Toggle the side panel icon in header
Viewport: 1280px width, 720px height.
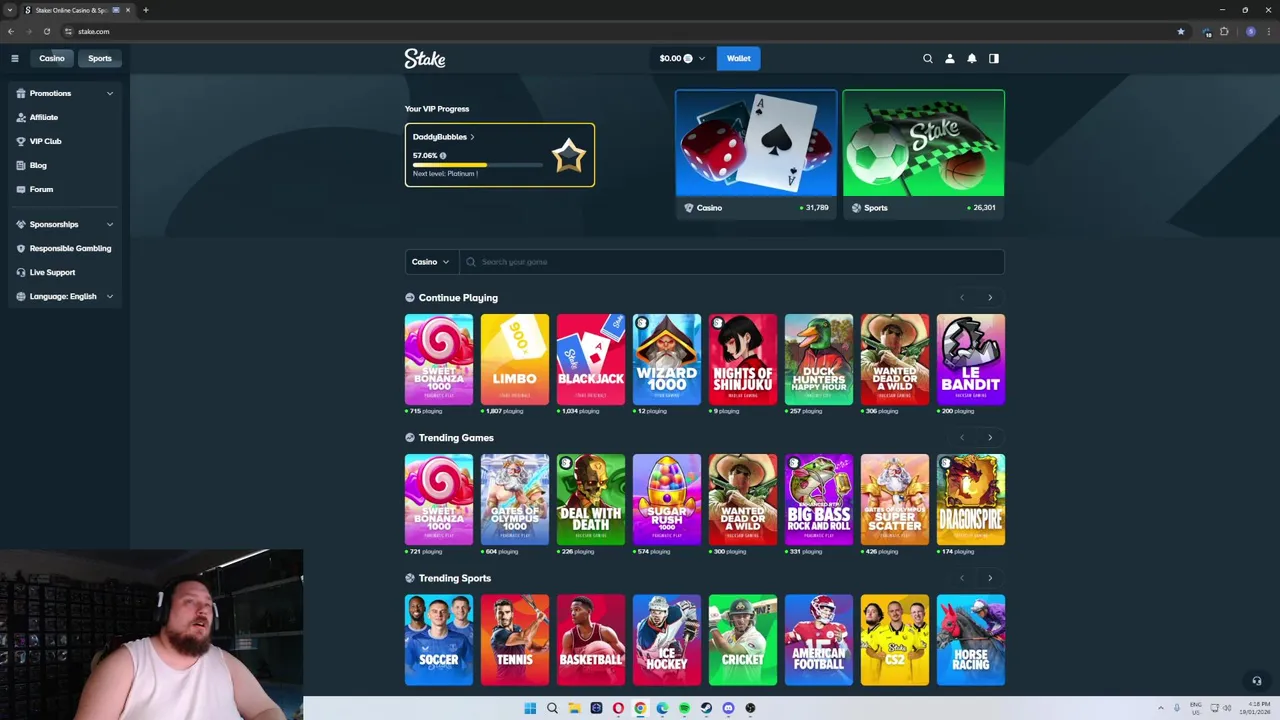[x=994, y=58]
